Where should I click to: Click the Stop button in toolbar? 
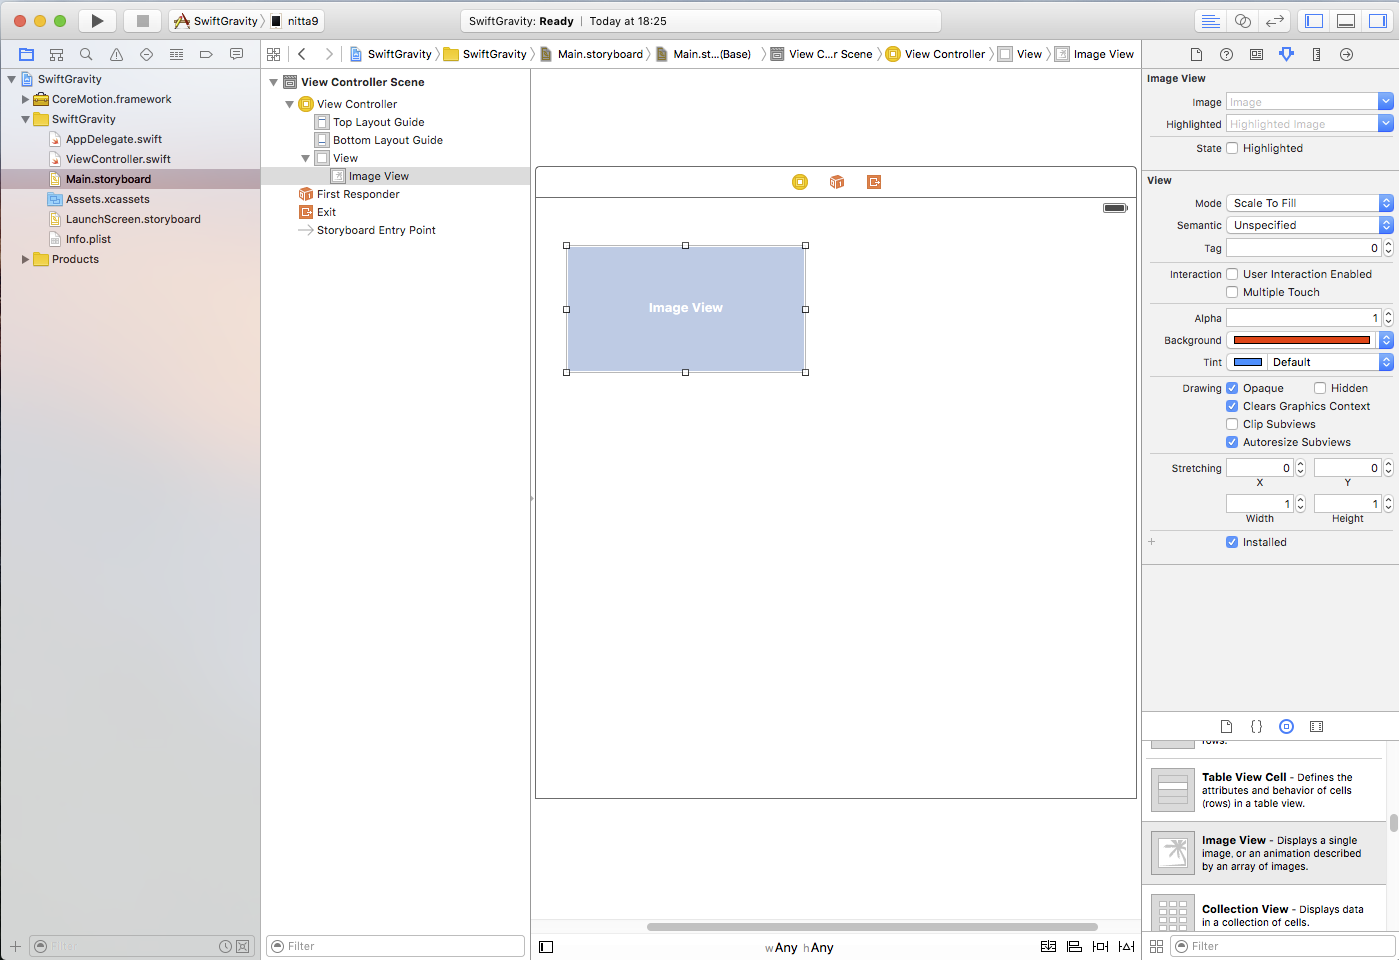click(142, 21)
